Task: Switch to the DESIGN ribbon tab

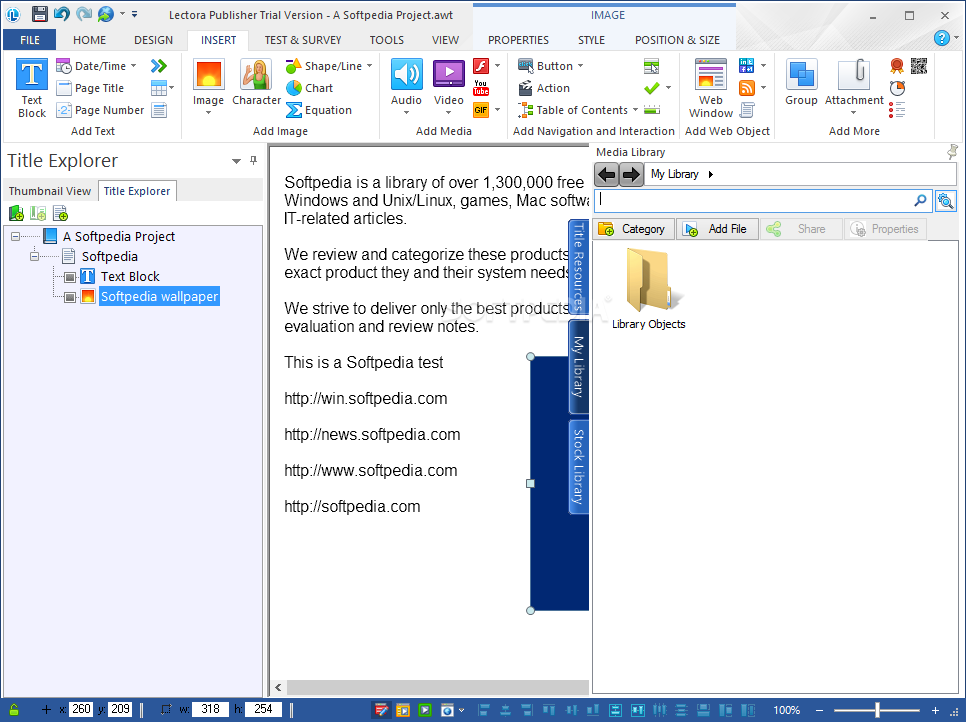Action: [153, 40]
